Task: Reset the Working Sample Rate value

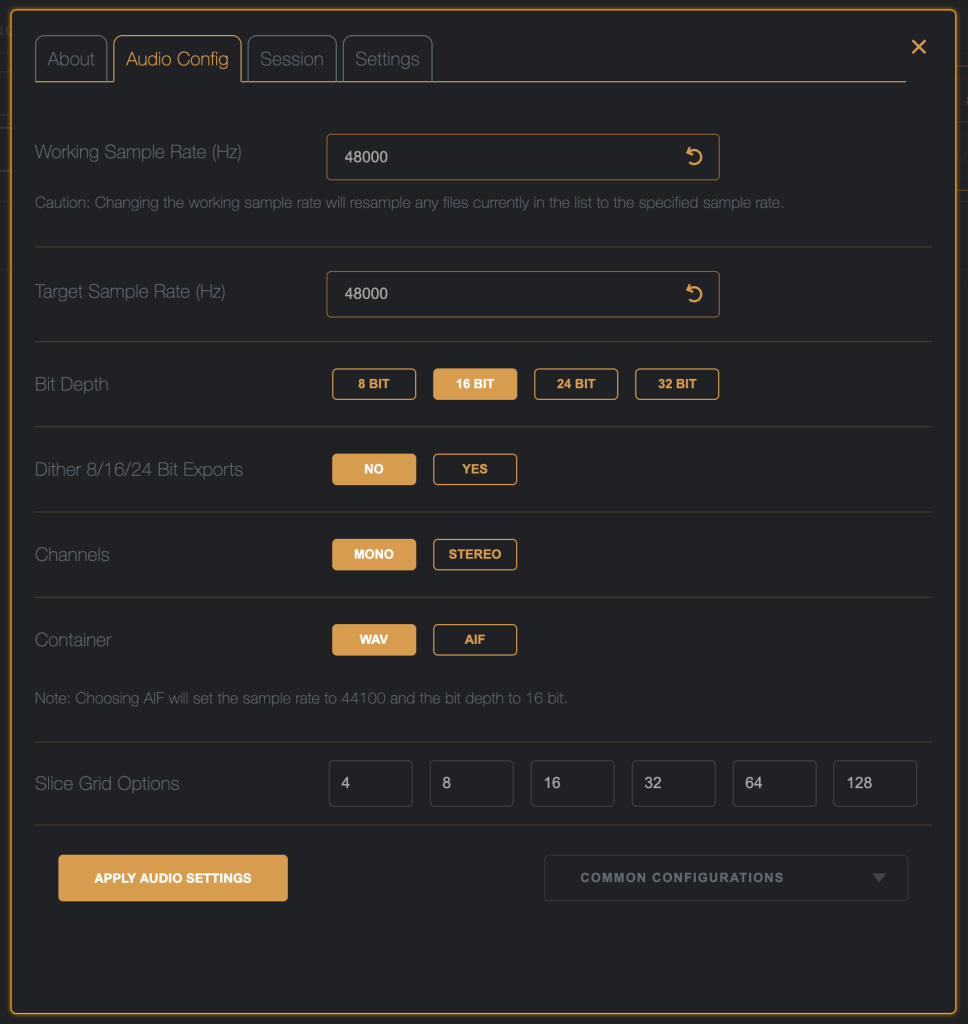Action: (694, 157)
